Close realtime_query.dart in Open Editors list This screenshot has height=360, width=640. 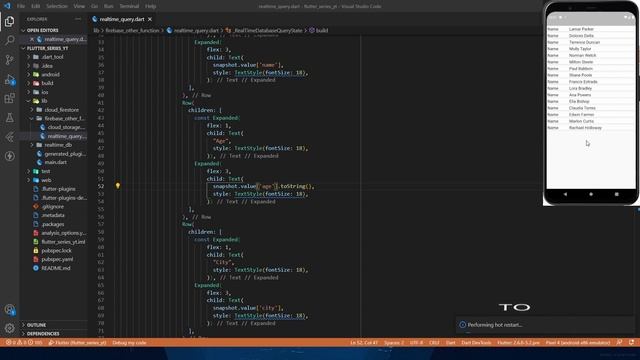tap(31, 39)
